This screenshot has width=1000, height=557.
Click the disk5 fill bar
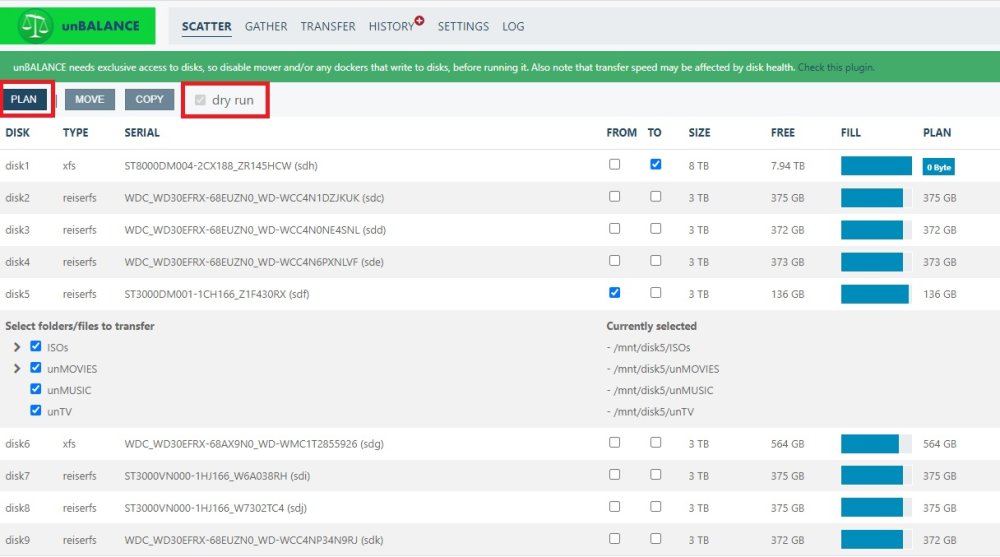point(876,294)
